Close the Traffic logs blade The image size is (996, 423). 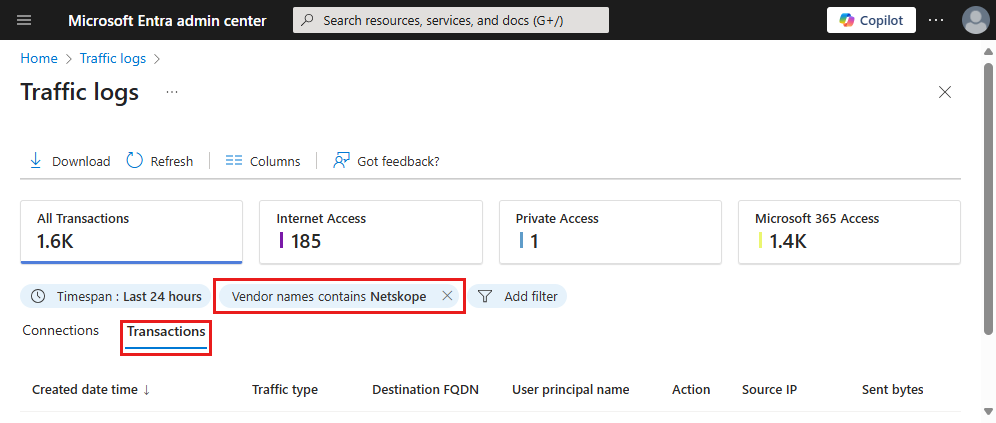945,92
